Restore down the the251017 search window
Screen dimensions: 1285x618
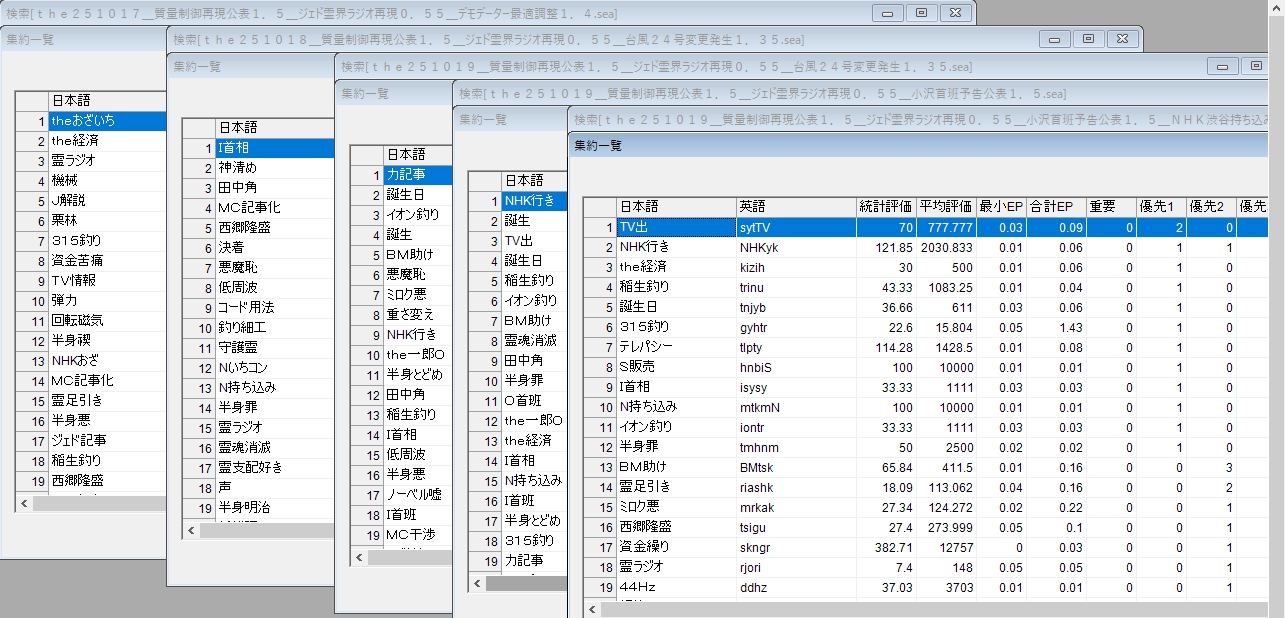point(921,13)
